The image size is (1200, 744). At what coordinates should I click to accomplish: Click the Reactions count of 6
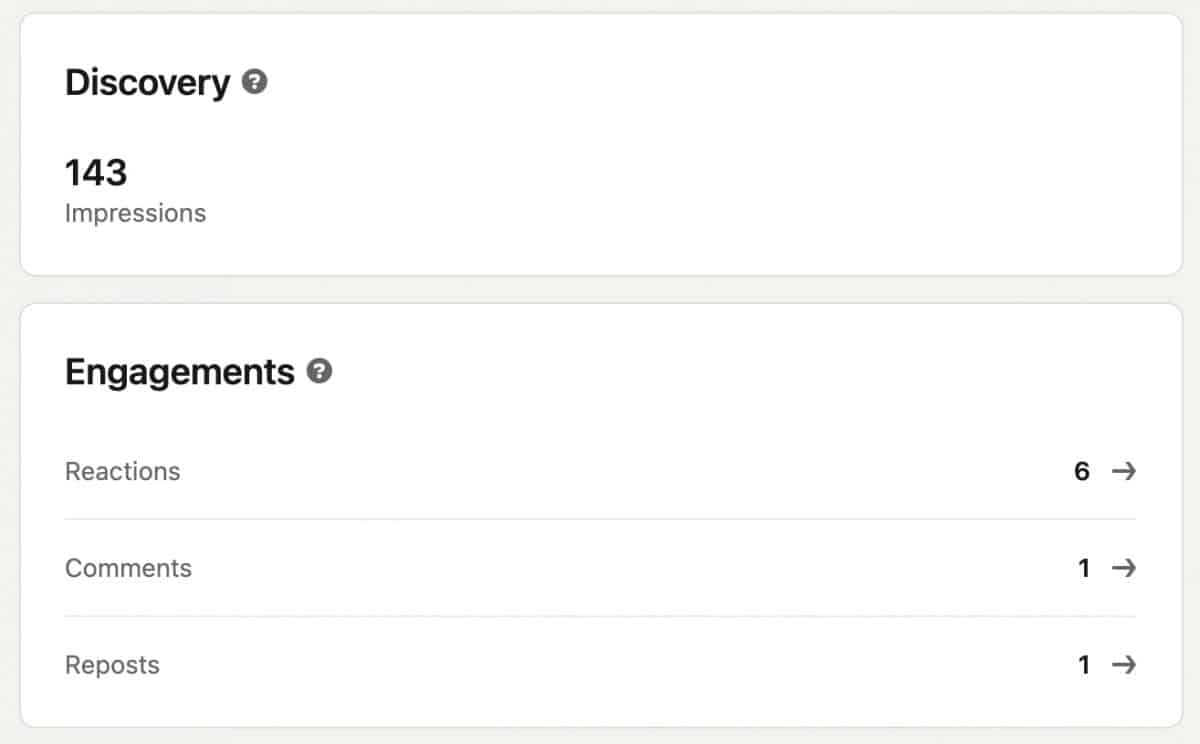[1082, 471]
